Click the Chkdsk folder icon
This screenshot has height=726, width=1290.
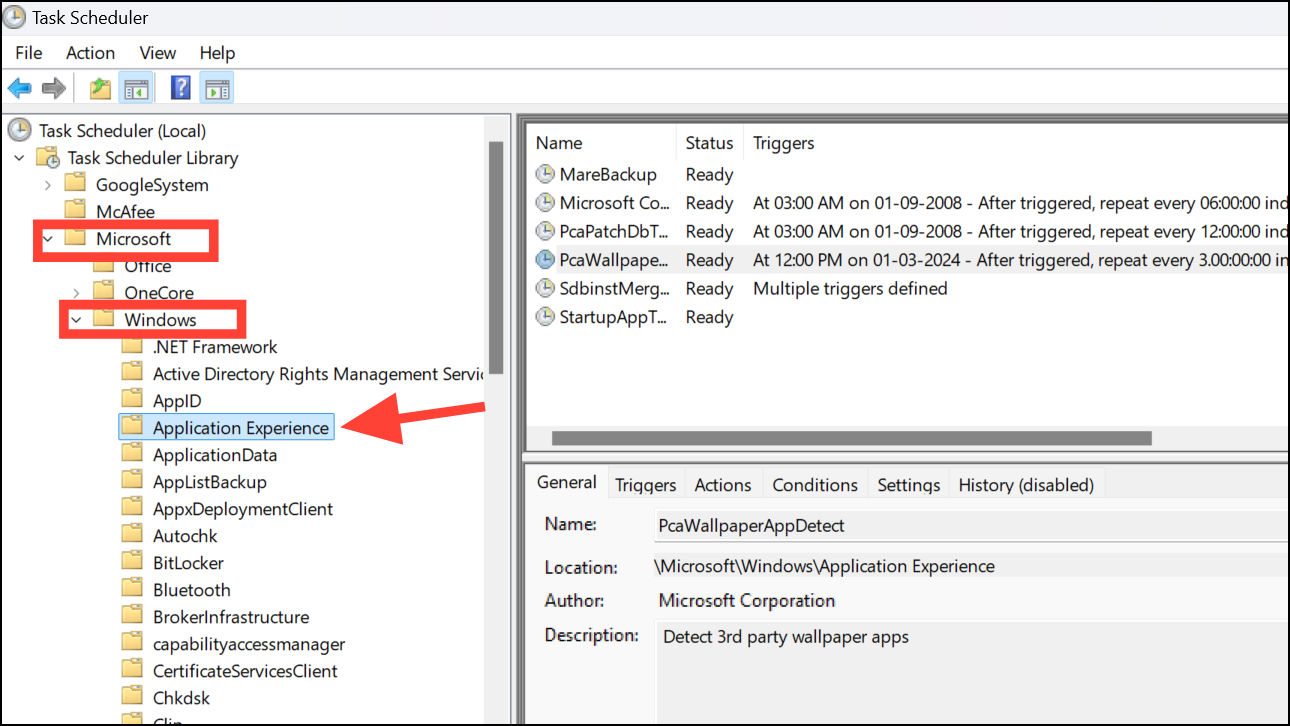pos(132,697)
